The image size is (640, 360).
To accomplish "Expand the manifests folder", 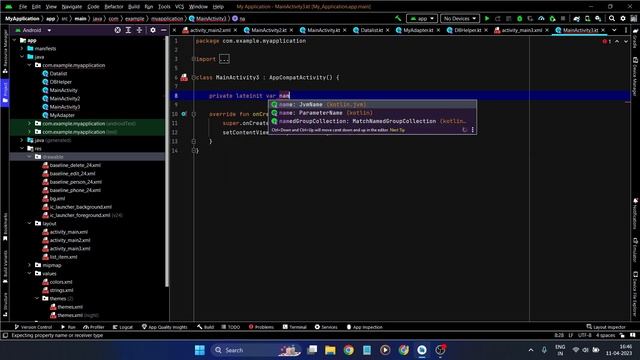I will tap(22, 49).
